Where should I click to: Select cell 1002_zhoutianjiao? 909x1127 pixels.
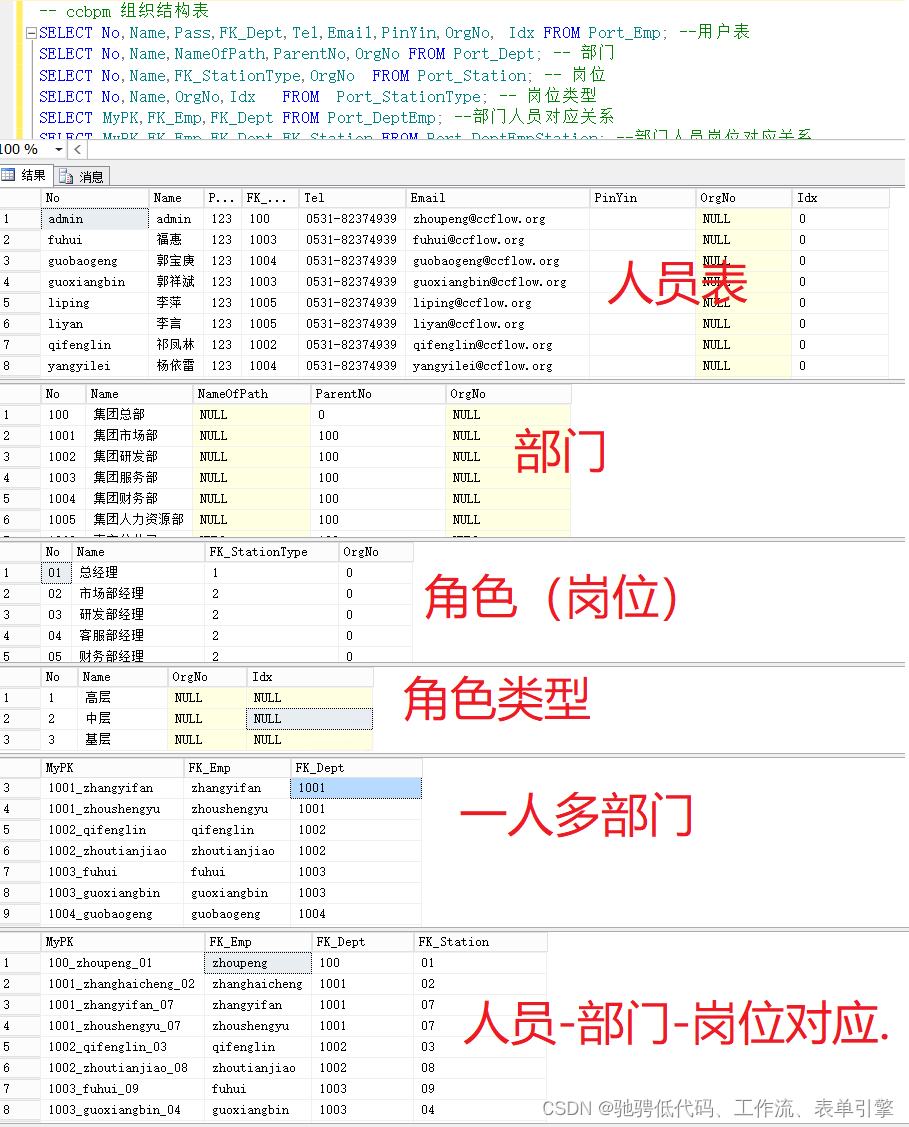pos(113,851)
